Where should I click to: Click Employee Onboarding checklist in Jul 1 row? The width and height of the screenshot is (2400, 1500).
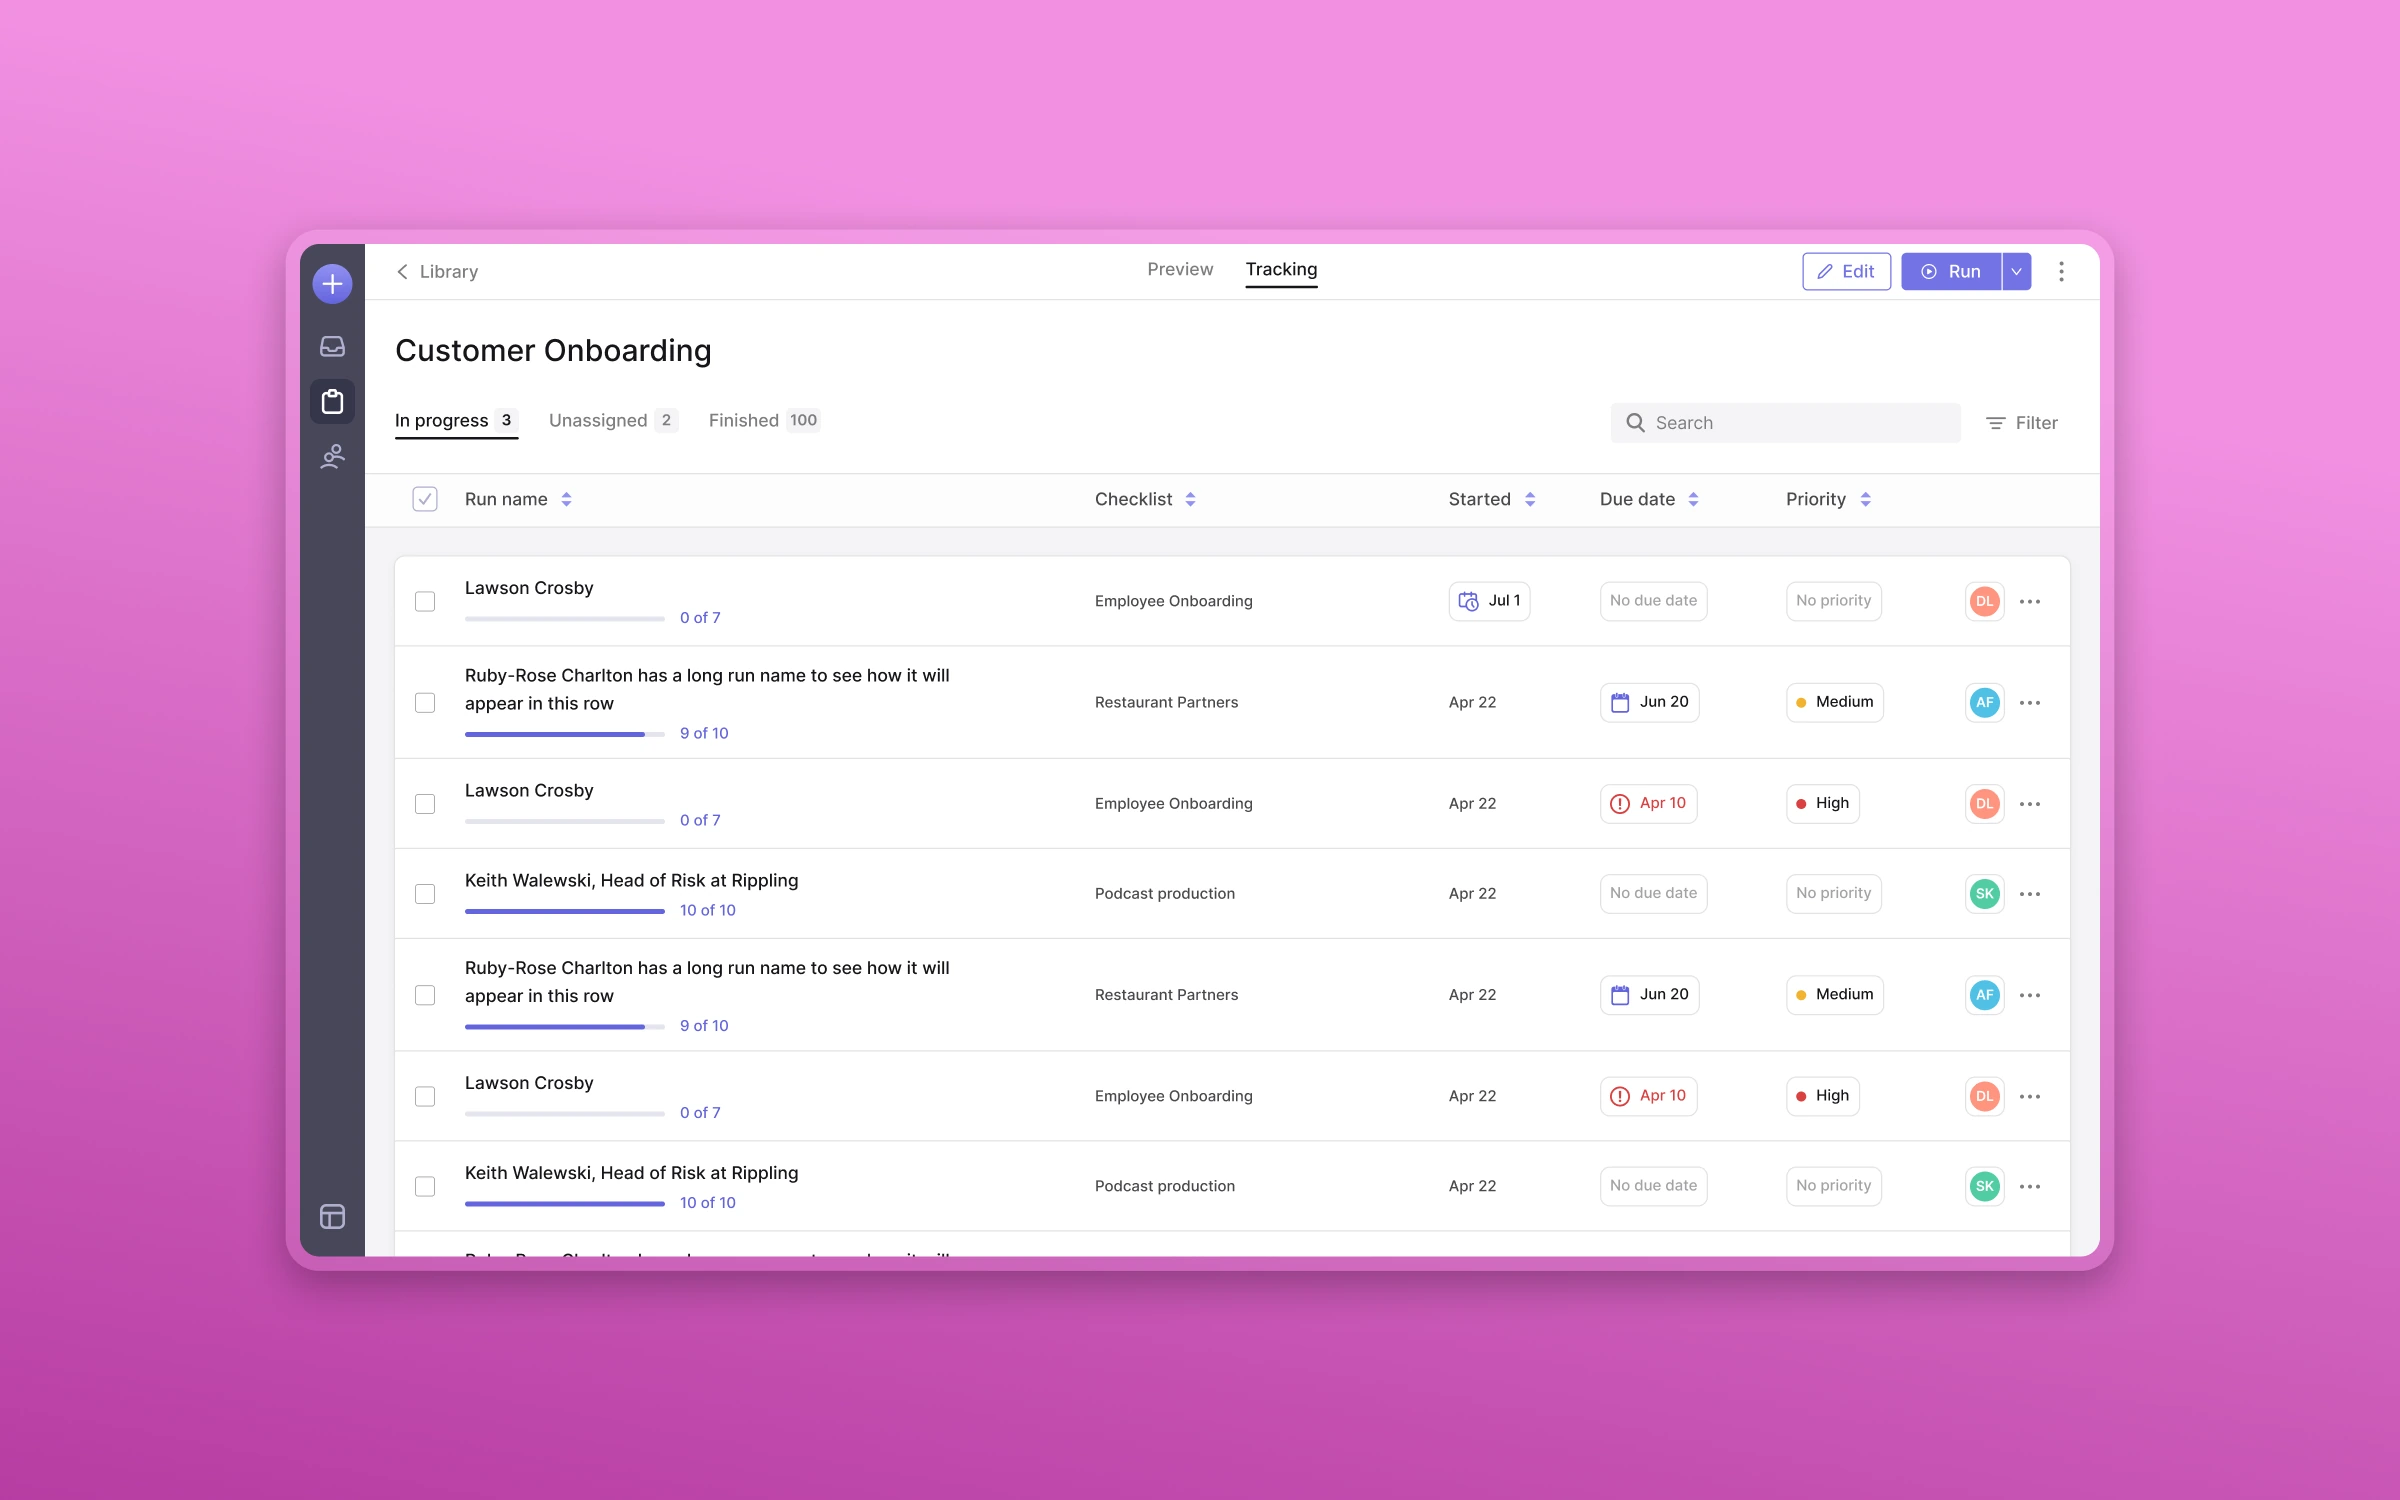(1173, 601)
